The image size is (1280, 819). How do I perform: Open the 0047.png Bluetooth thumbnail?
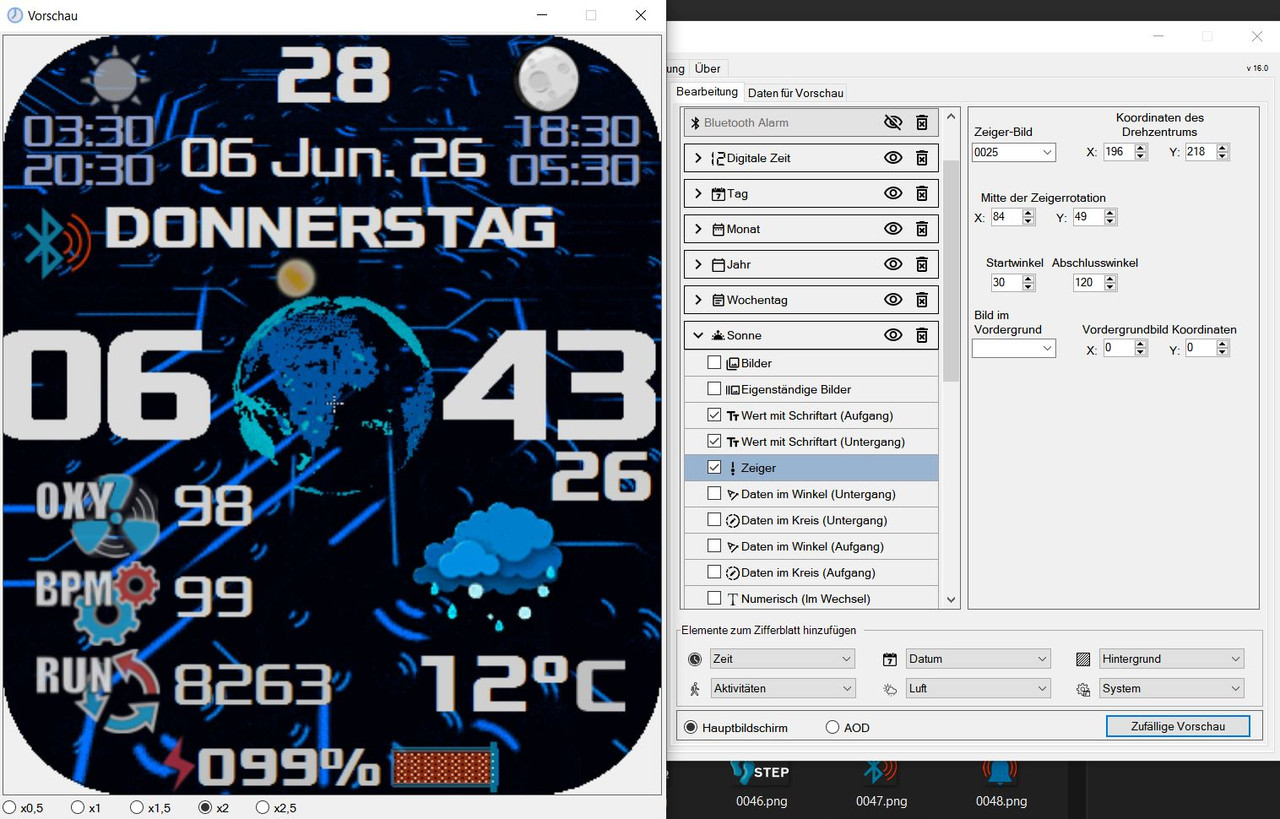pyautogui.click(x=881, y=772)
